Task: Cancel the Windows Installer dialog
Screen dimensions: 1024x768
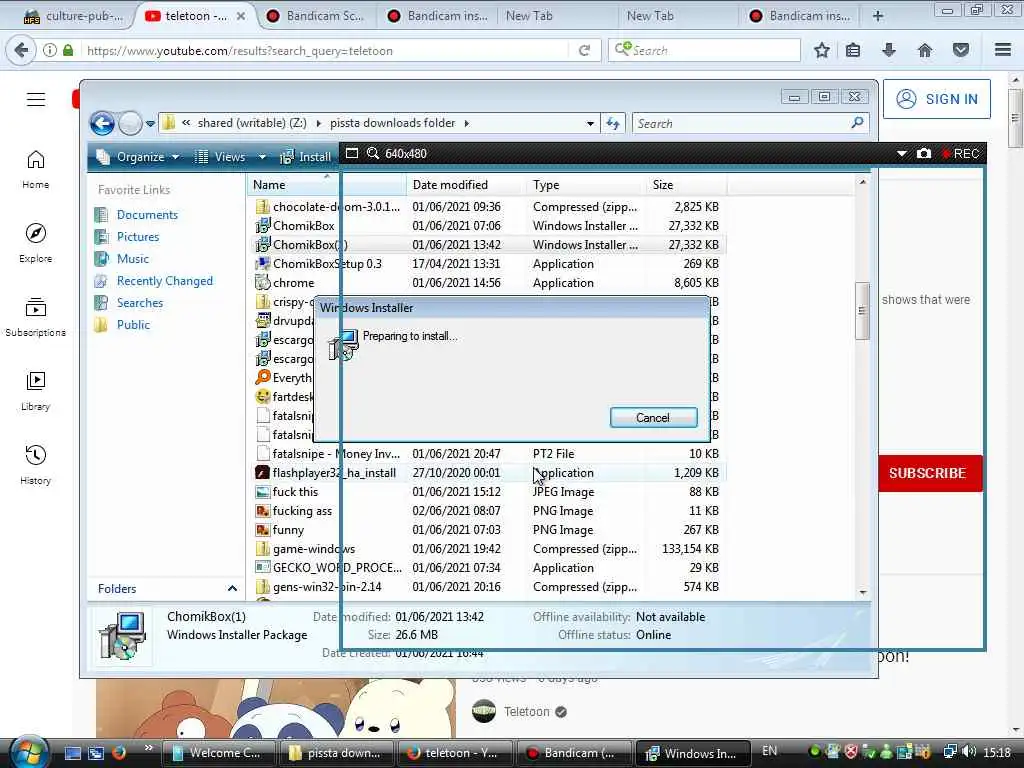Action: 653,418
